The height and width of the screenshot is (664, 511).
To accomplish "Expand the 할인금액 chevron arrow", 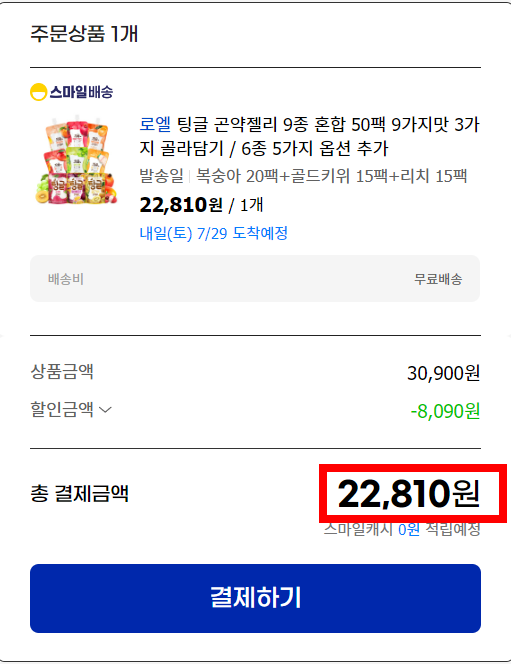I will (x=105, y=409).
